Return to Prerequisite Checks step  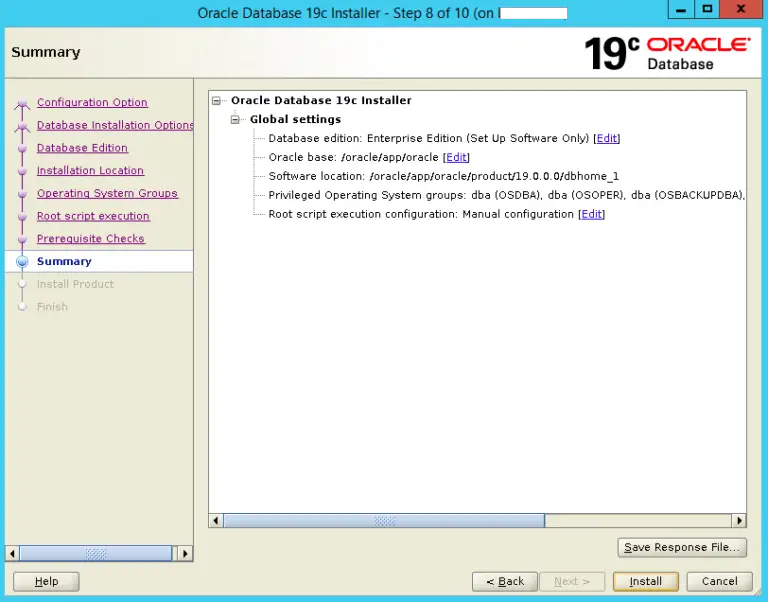click(x=90, y=239)
